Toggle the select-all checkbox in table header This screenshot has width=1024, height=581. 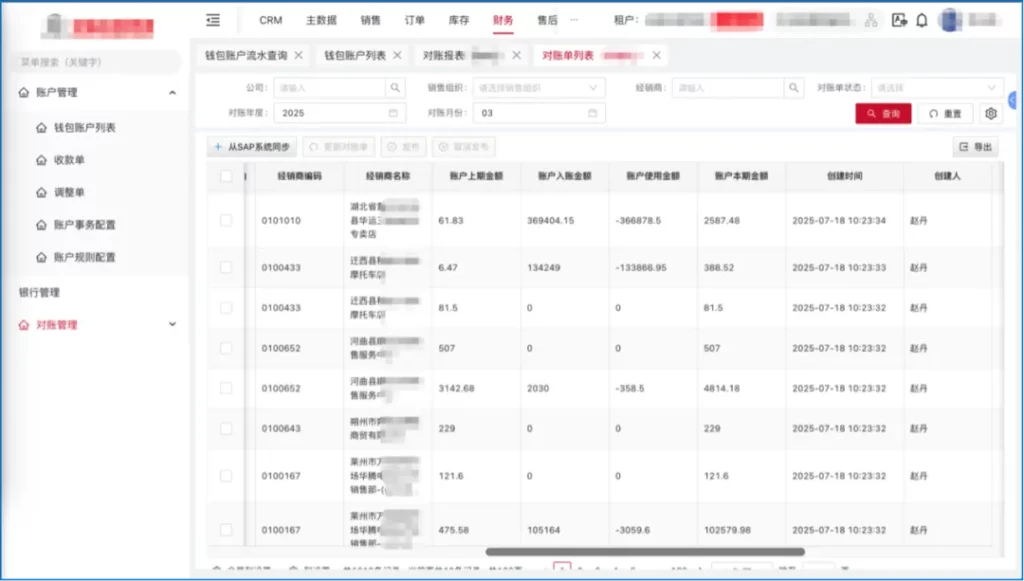226,176
